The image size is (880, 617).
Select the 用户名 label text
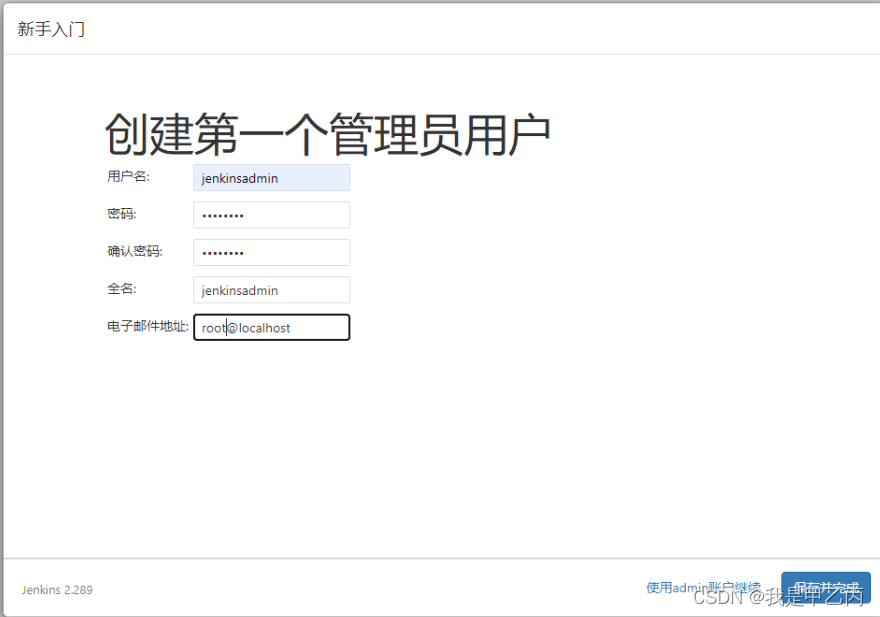coord(129,176)
